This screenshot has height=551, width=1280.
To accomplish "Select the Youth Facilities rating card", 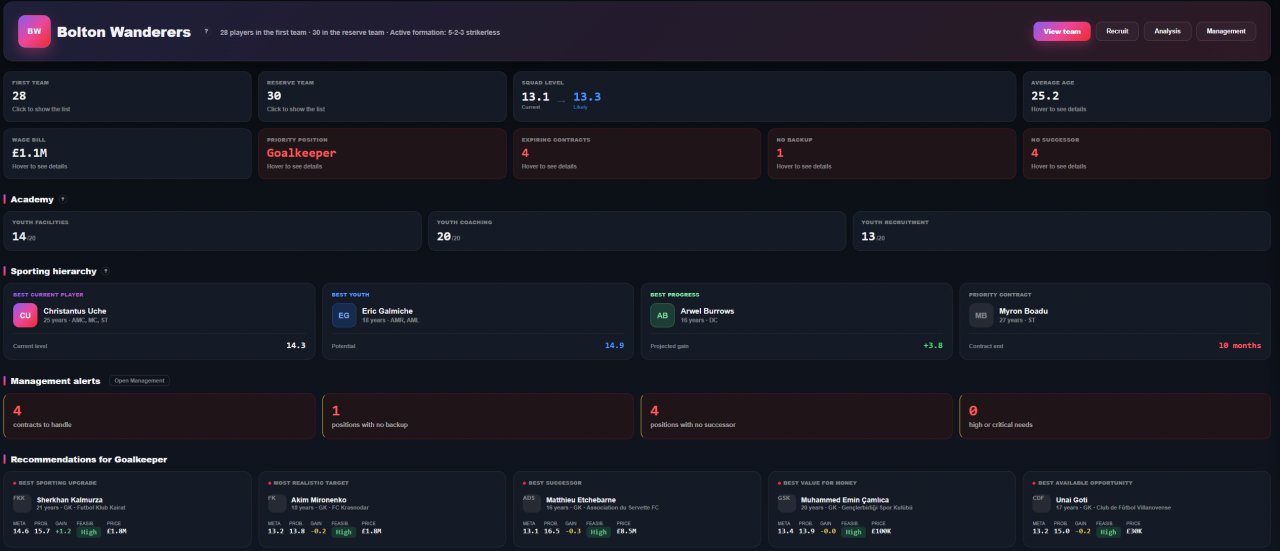I will [213, 230].
